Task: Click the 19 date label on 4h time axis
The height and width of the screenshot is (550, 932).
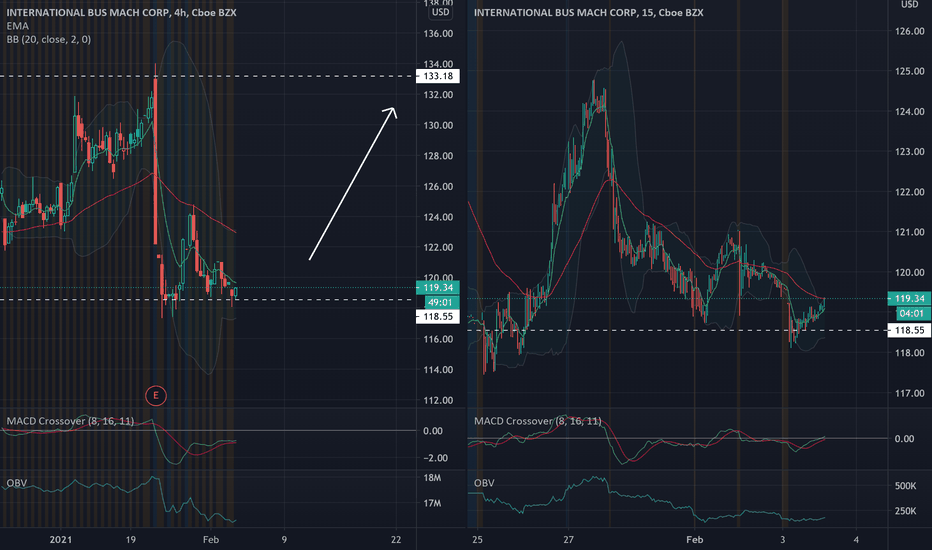Action: pyautogui.click(x=131, y=540)
